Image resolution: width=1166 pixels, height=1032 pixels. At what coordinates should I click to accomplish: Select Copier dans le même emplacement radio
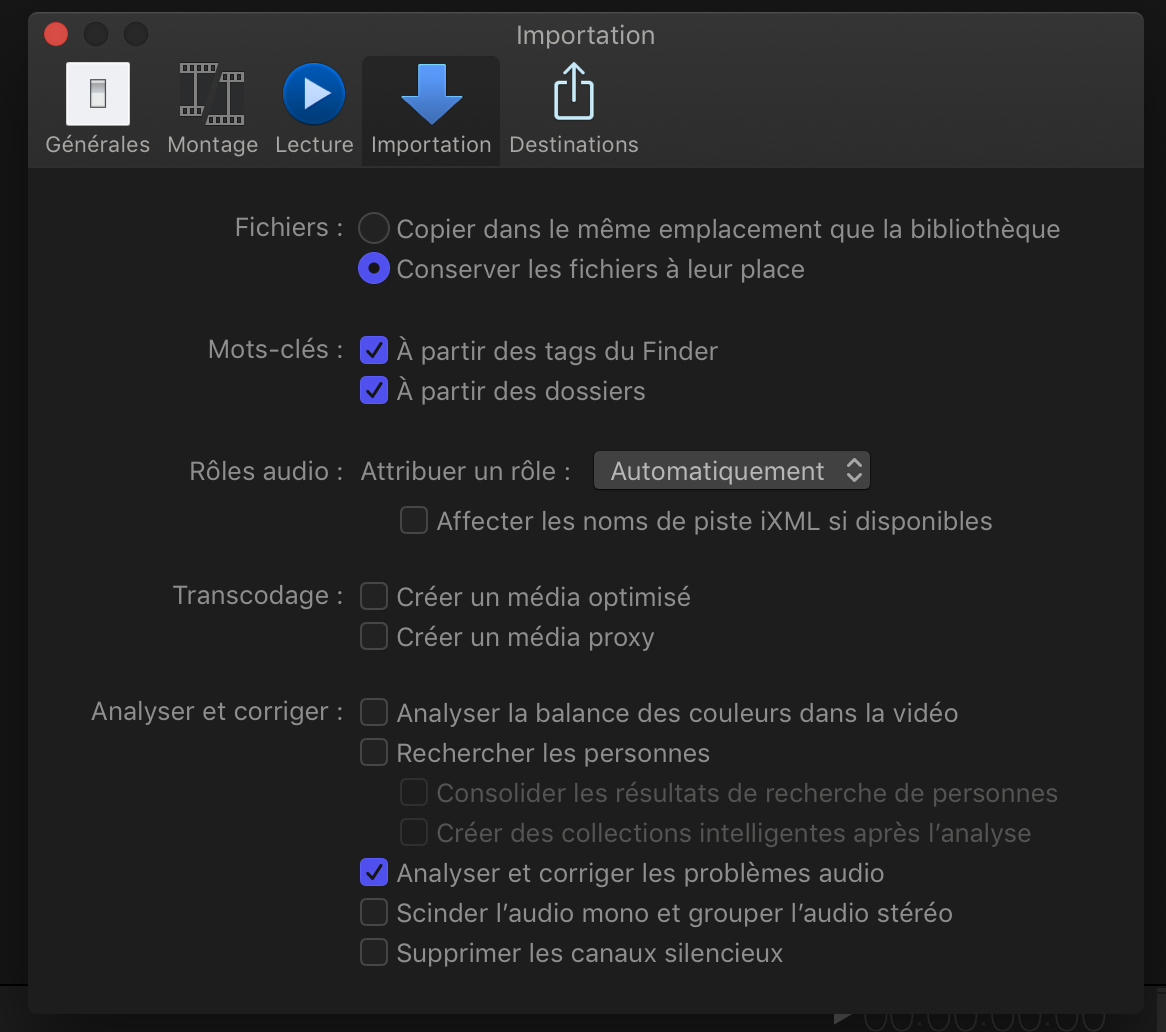374,228
